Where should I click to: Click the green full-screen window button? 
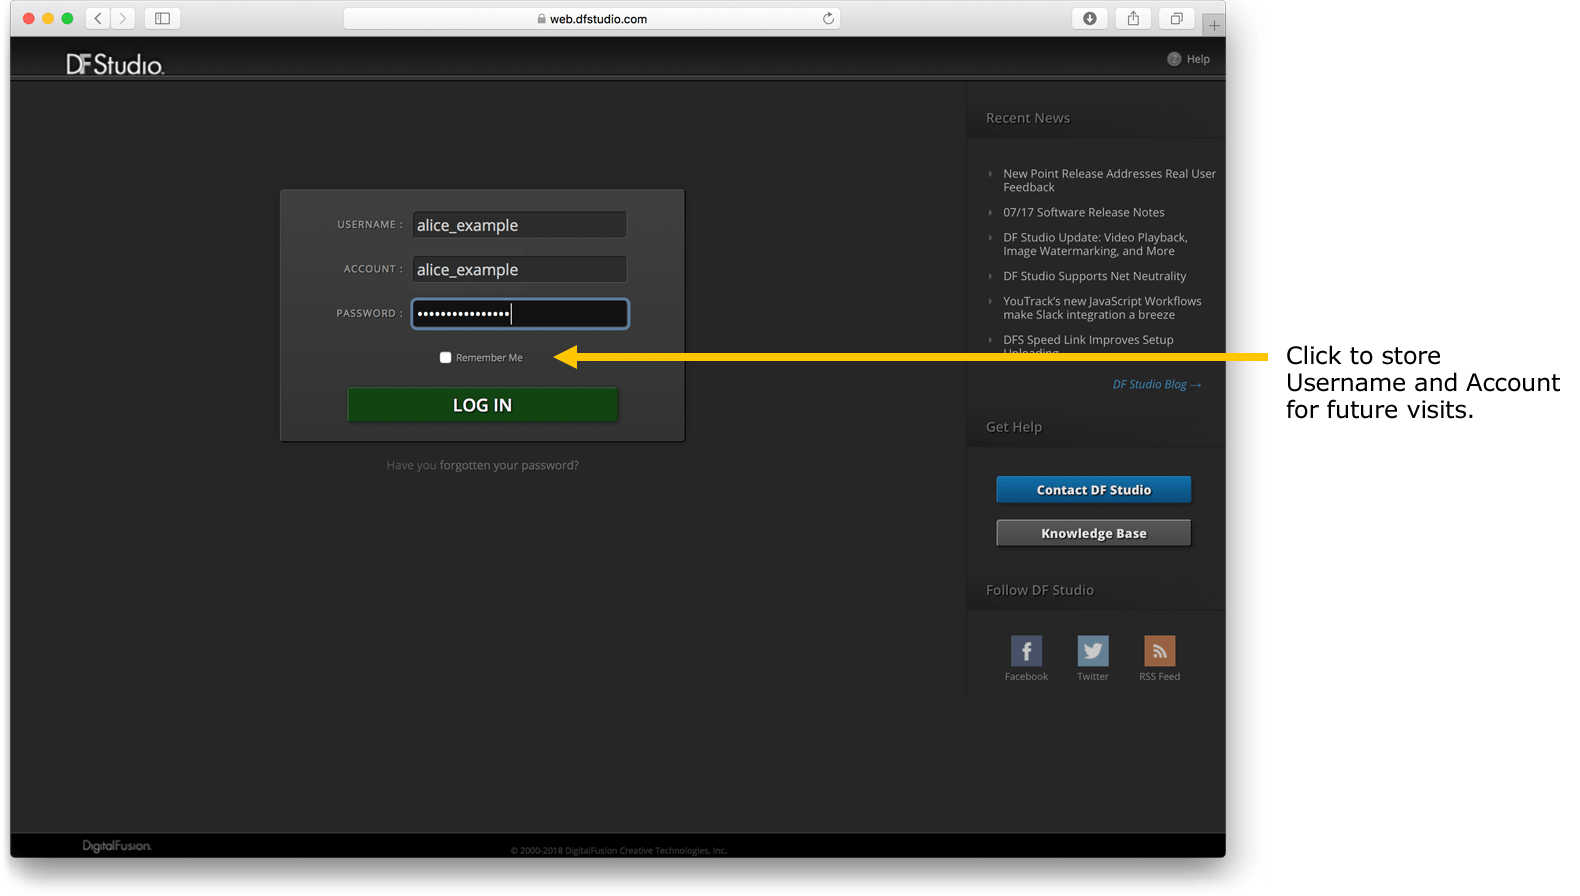click(x=67, y=18)
